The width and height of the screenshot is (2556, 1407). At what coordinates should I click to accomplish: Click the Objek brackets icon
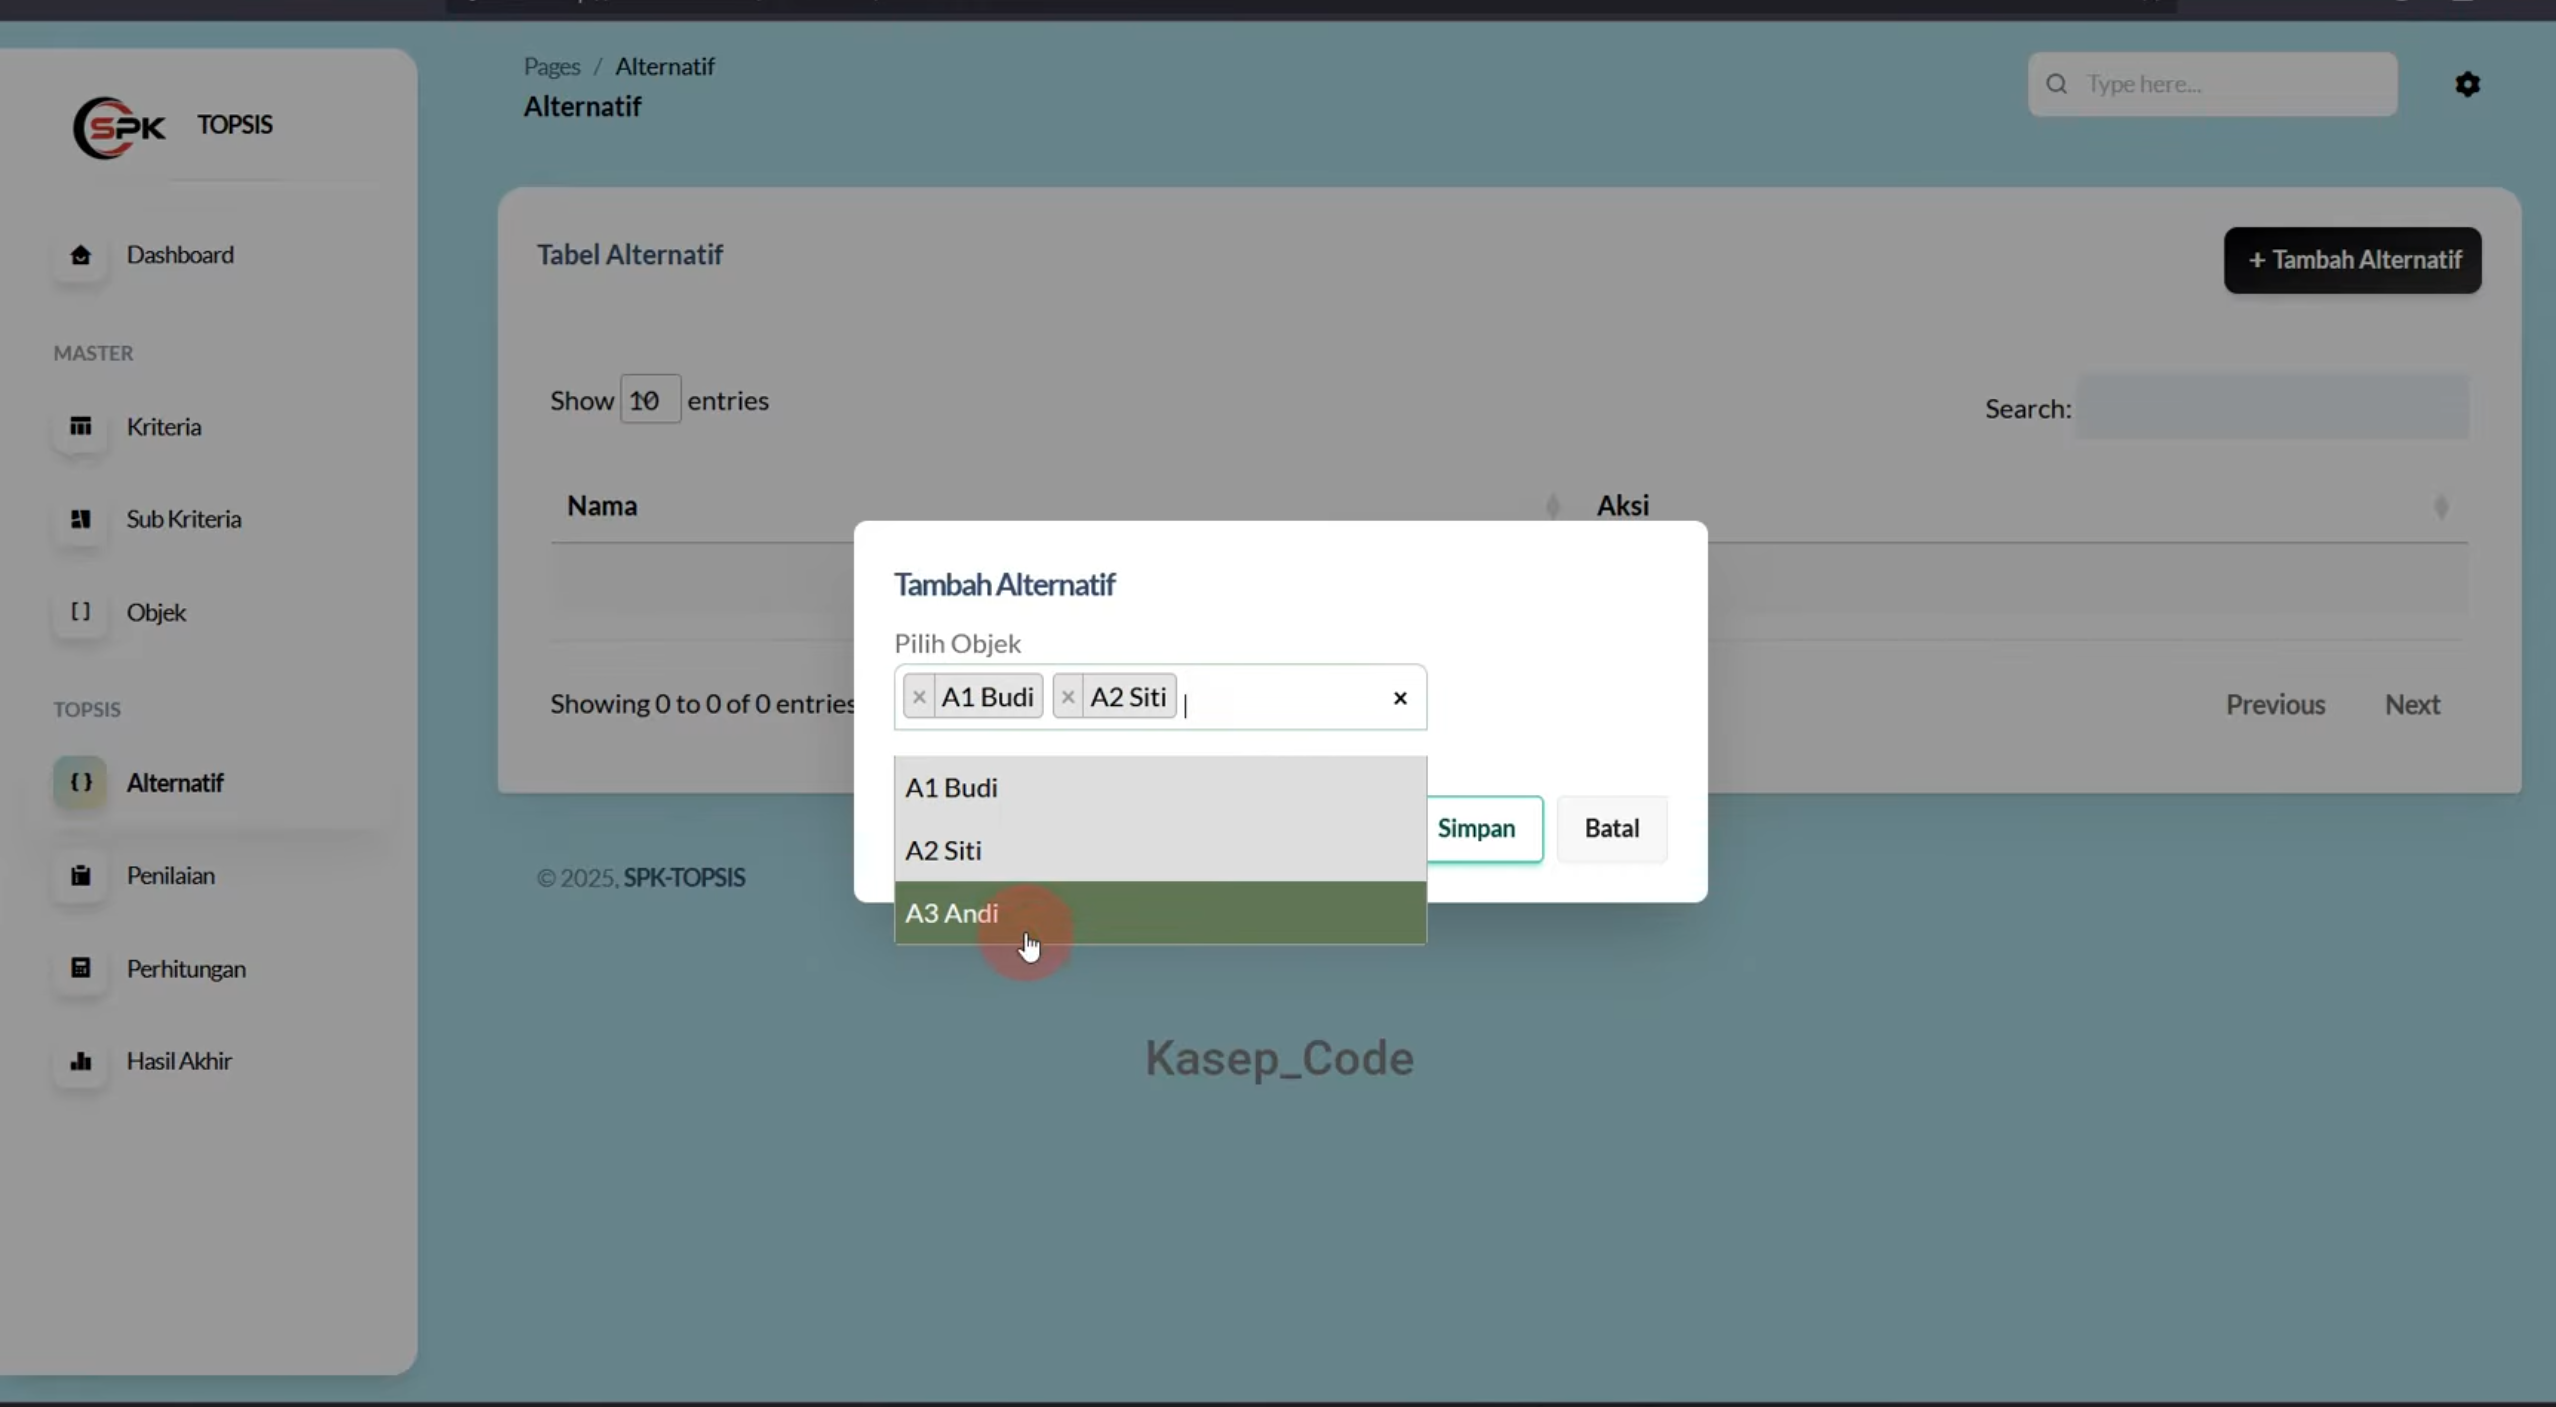(80, 612)
